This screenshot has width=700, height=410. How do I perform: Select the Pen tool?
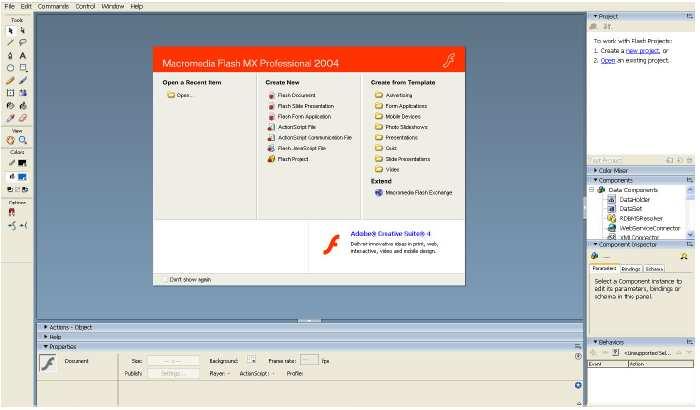click(11, 55)
